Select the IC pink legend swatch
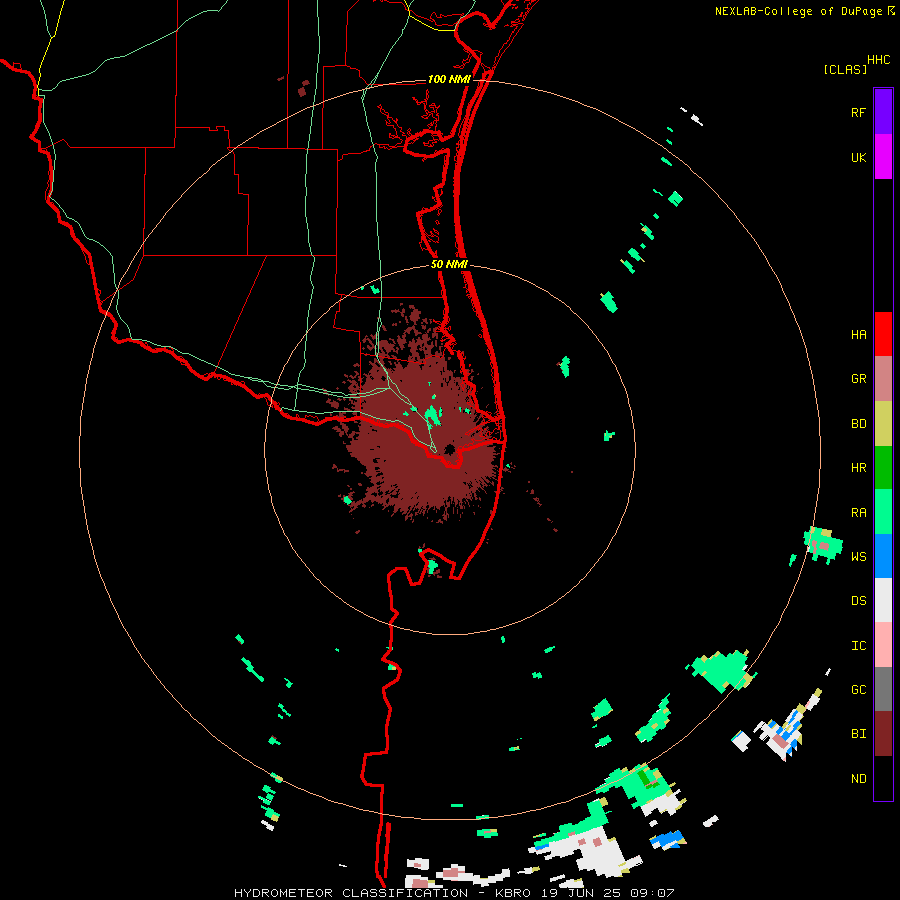The image size is (900, 900). tap(883, 645)
